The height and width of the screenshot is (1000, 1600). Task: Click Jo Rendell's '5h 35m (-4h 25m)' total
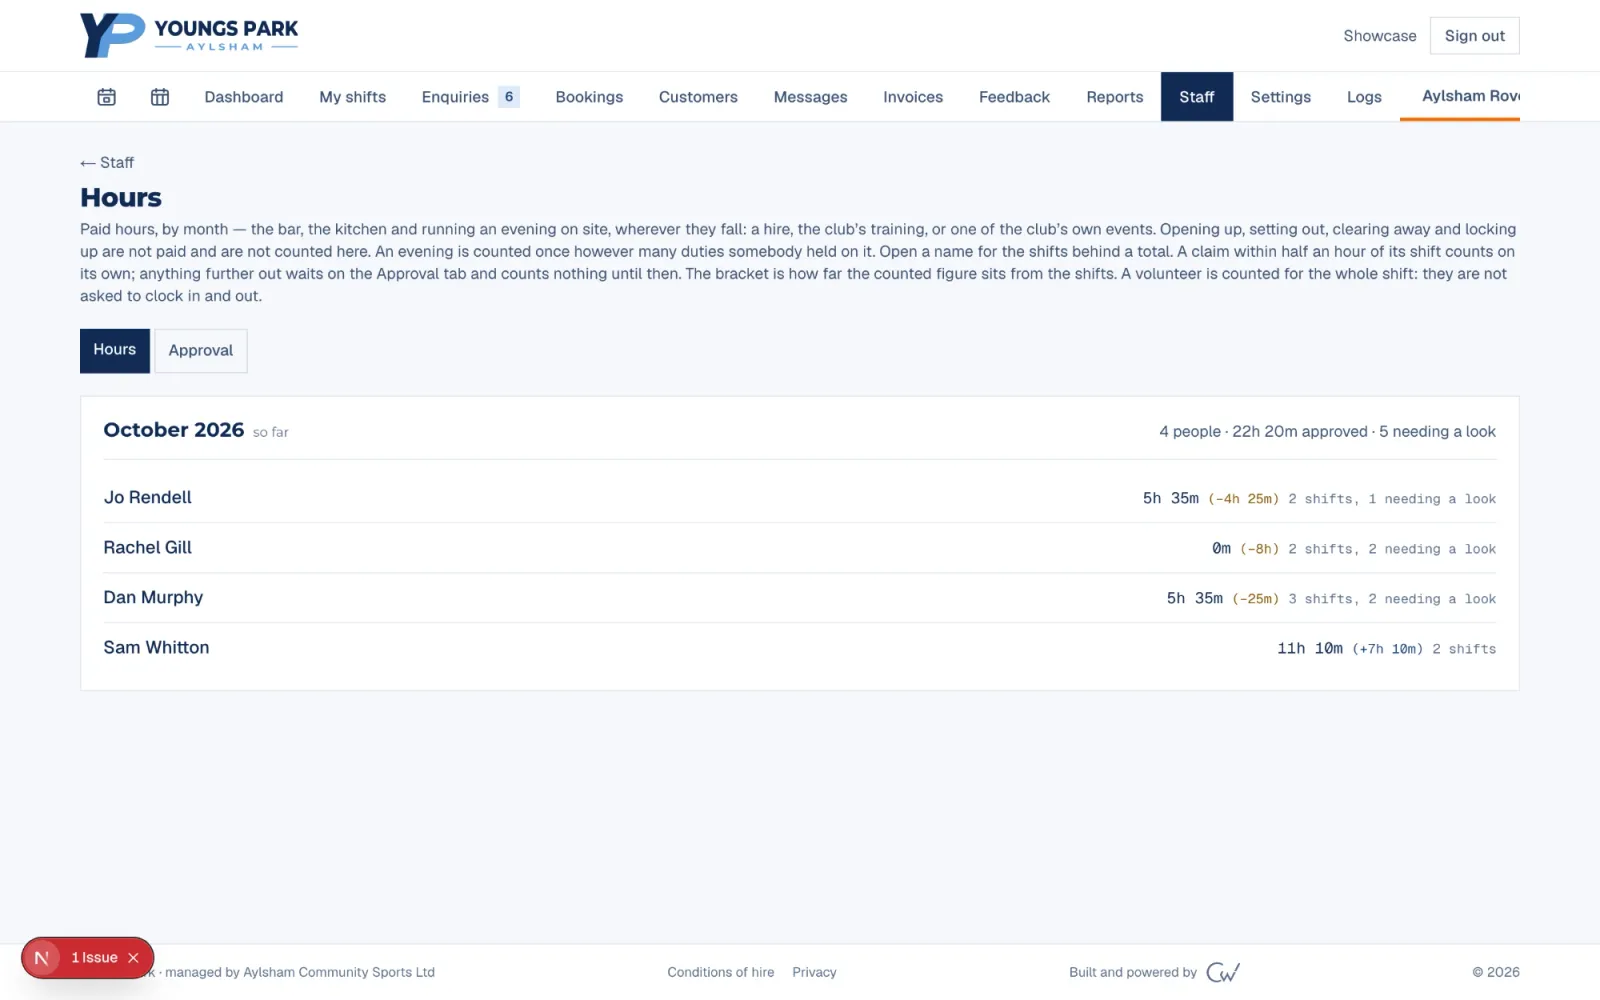(x=1211, y=498)
